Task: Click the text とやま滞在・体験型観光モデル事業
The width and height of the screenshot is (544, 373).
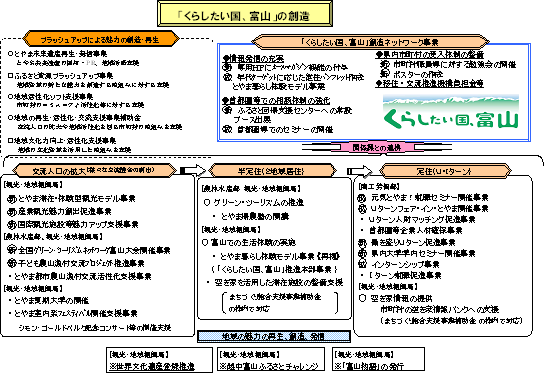Action: [x=76, y=198]
